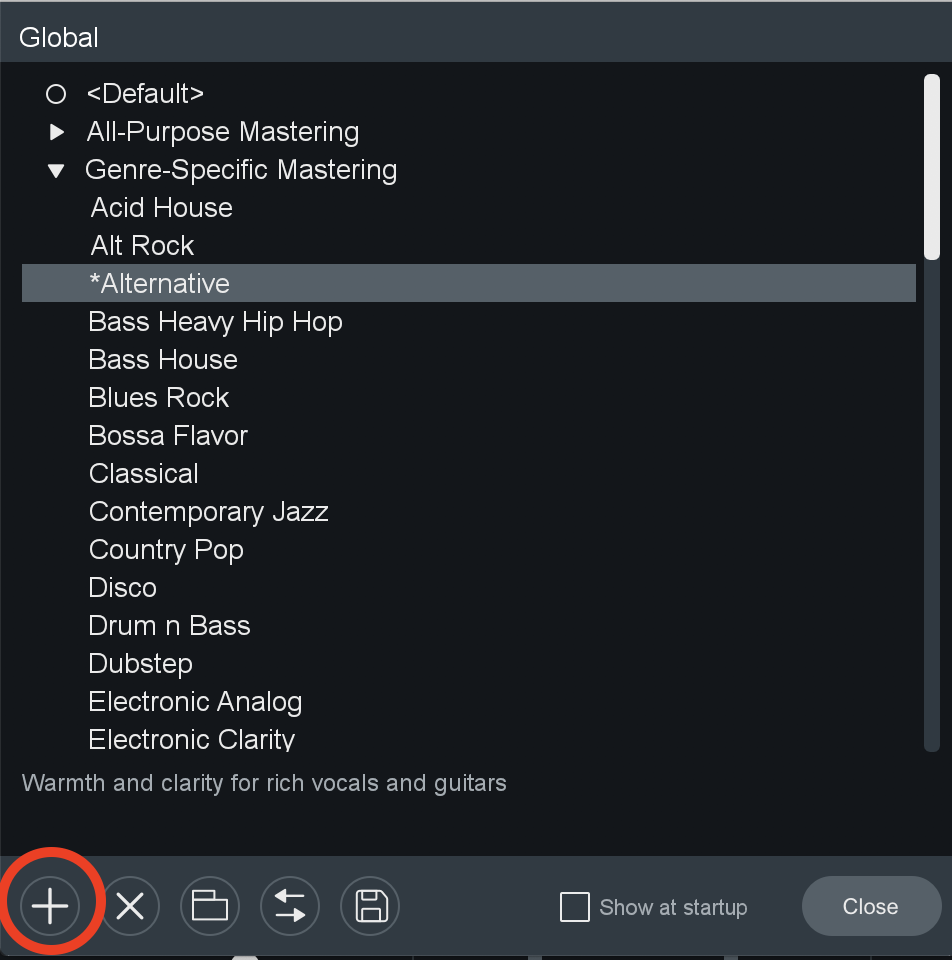Viewport: 952px width, 960px height.
Task: Select the Global presets header tab
Action: pos(59,37)
